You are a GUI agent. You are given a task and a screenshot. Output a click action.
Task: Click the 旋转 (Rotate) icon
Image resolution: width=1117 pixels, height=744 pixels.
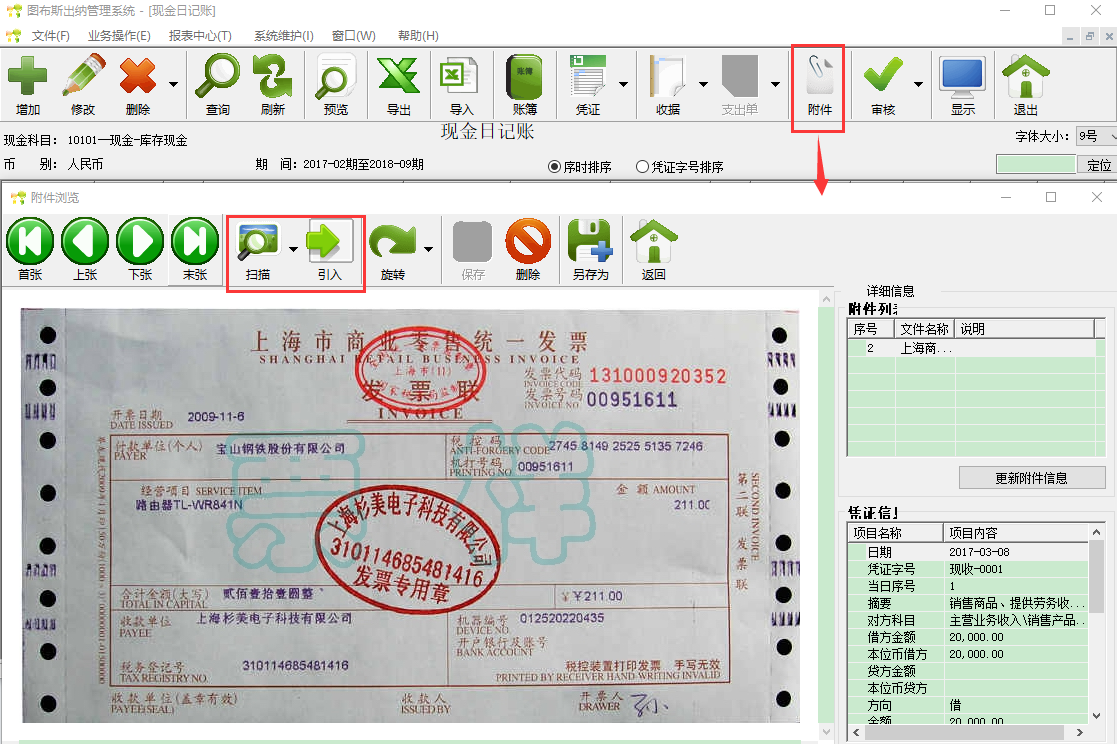click(393, 242)
